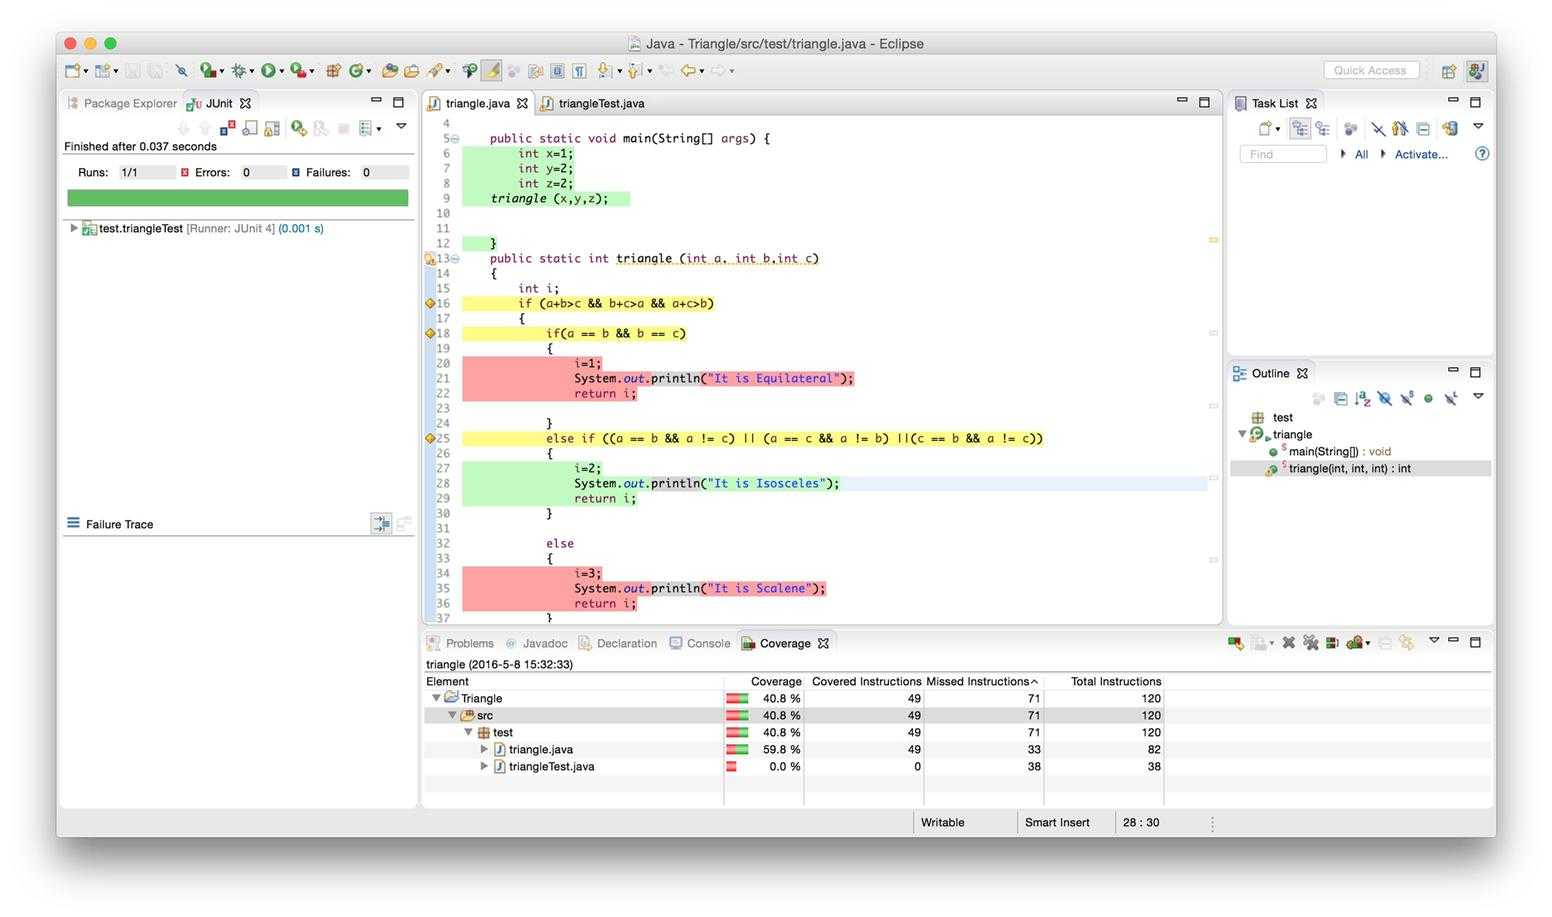Click the Run Last Tool external tools icon
The image size is (1552, 917).
[297, 70]
